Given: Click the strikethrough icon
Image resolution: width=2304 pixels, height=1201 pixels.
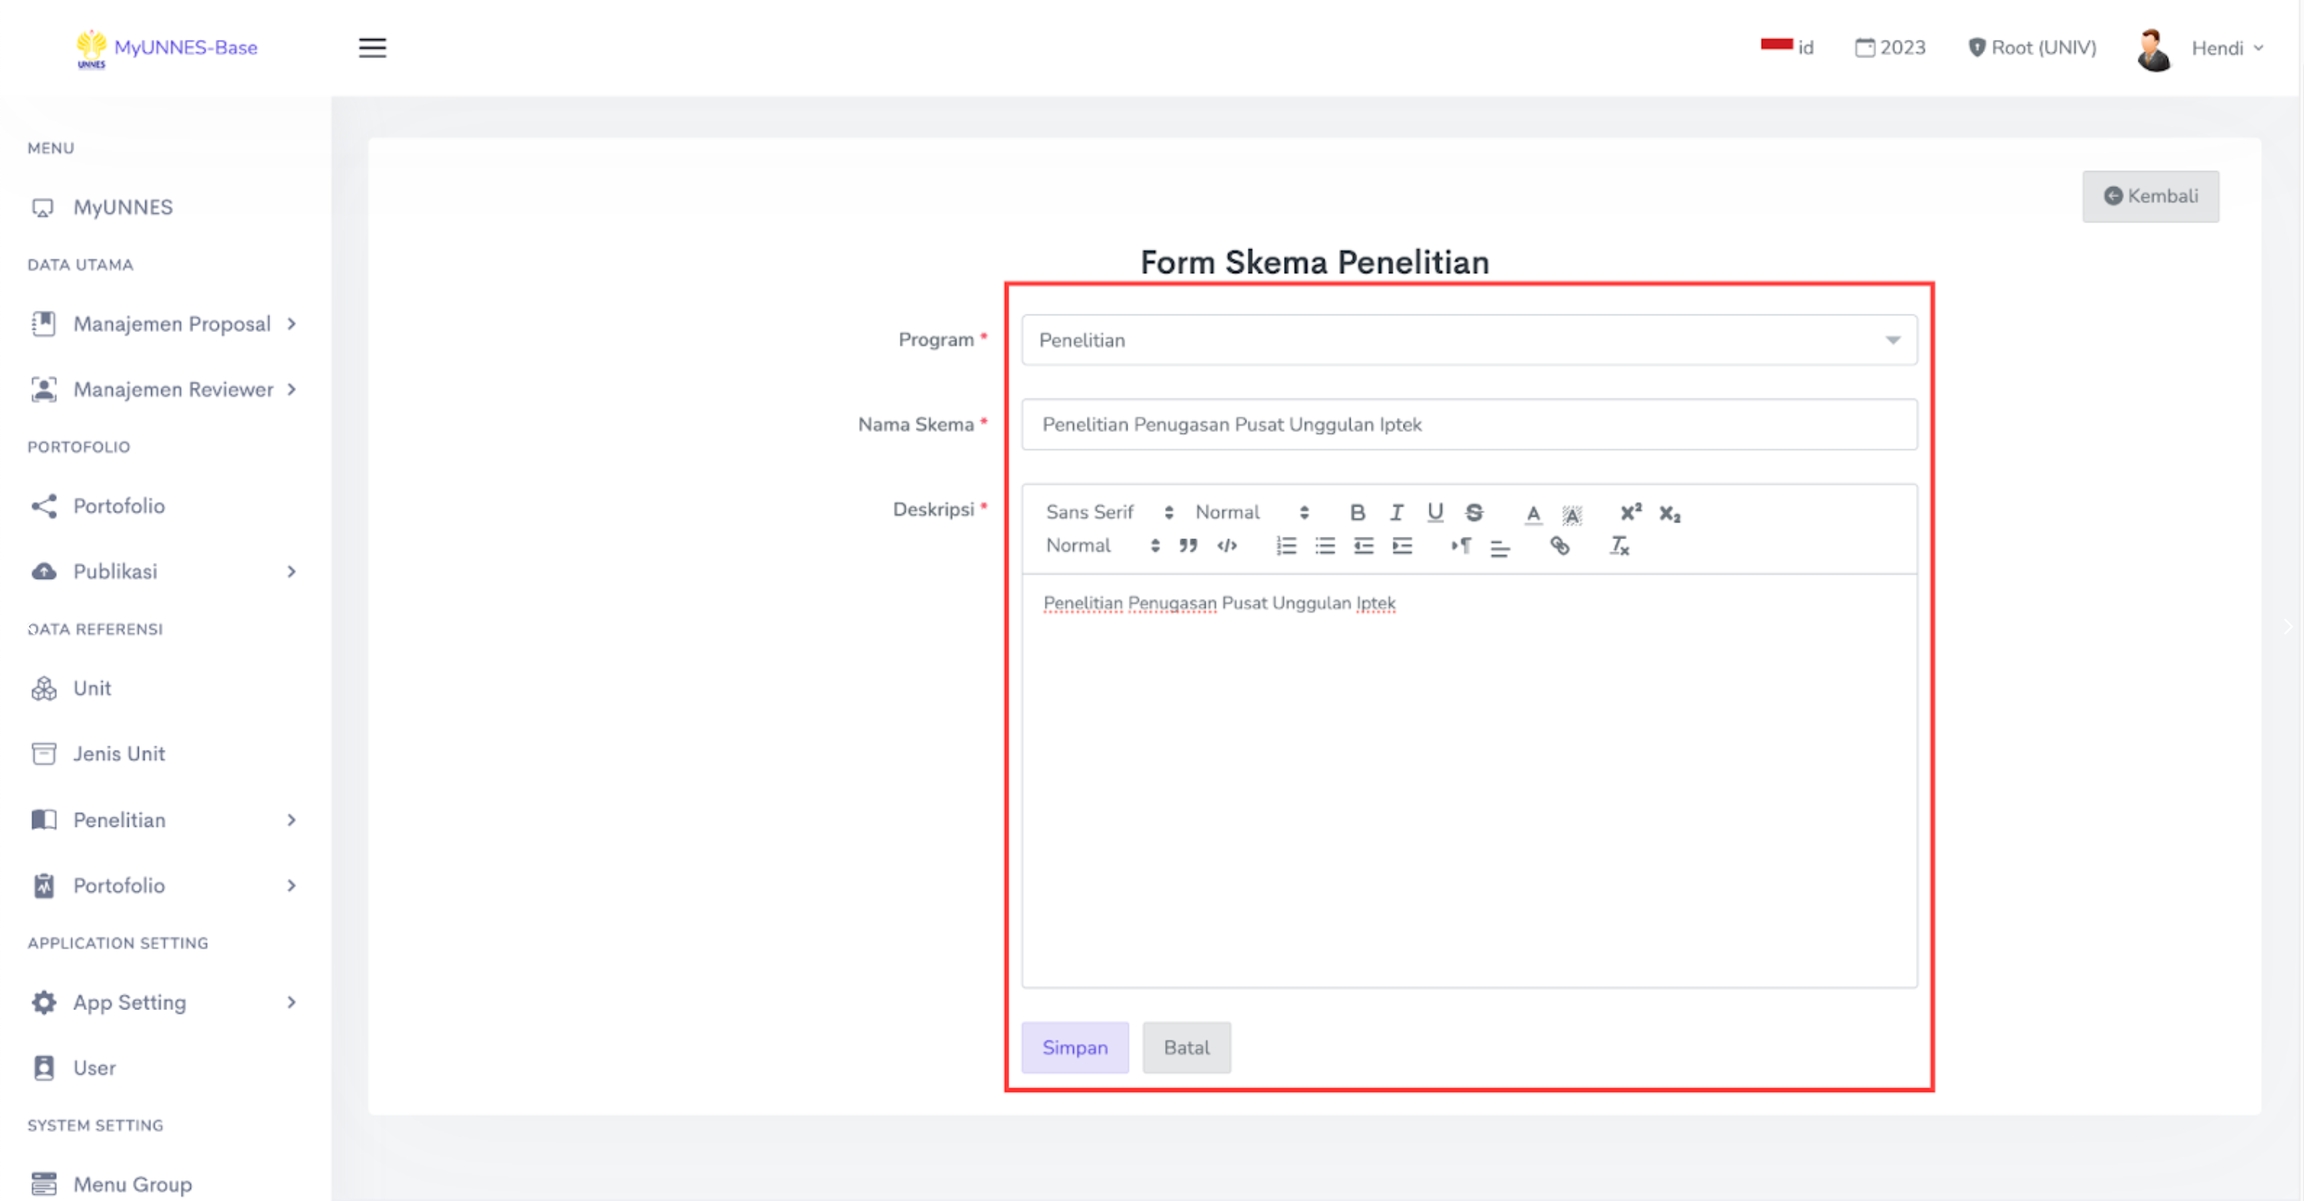Looking at the screenshot, I should click(x=1474, y=513).
